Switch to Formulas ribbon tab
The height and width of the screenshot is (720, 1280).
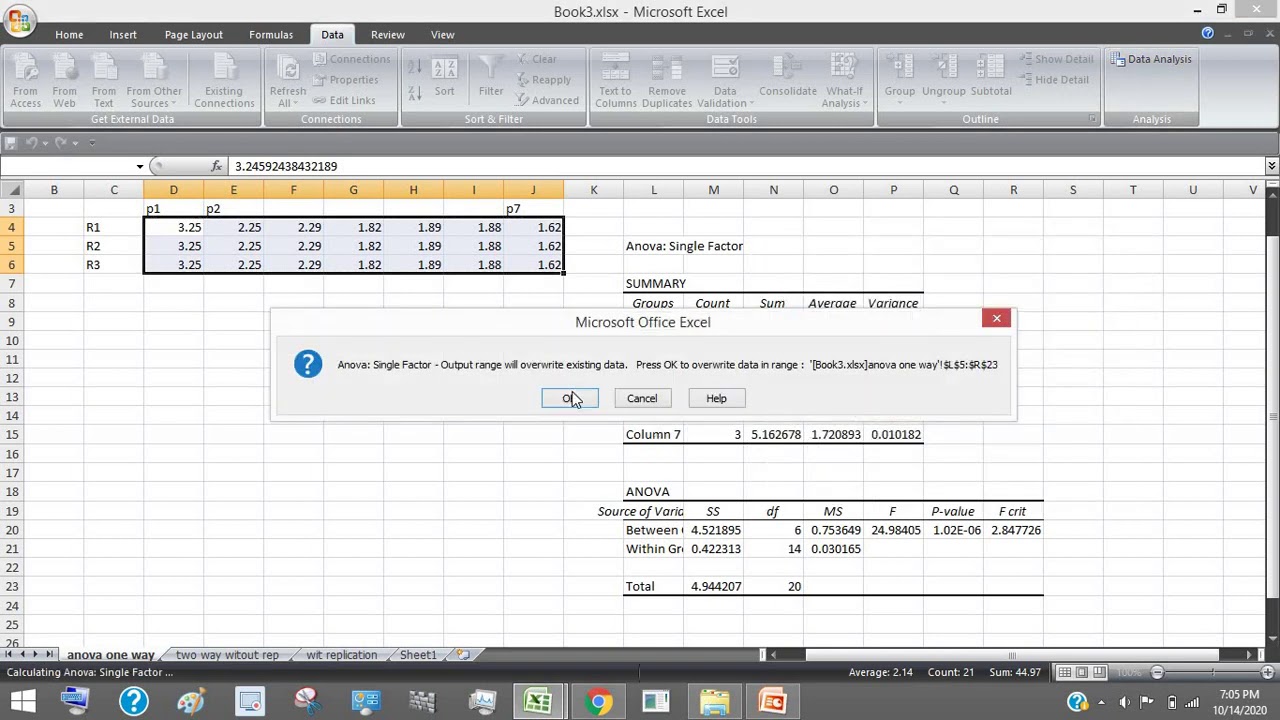pyautogui.click(x=271, y=34)
